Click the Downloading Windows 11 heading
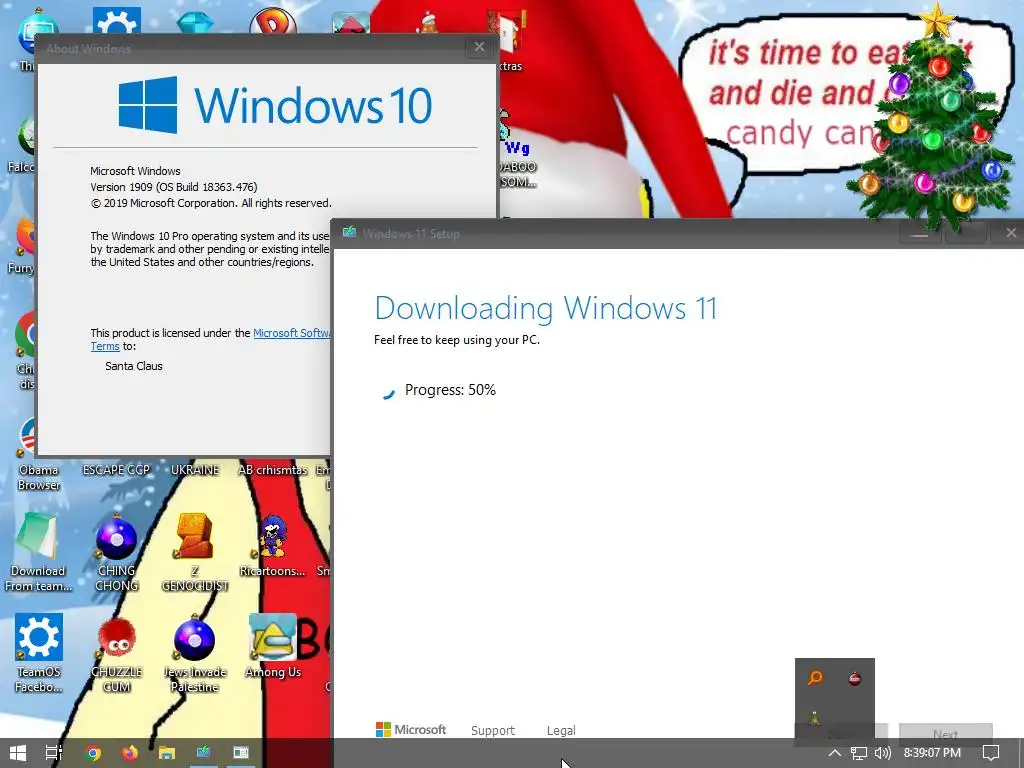1024x768 pixels. pyautogui.click(x=546, y=308)
